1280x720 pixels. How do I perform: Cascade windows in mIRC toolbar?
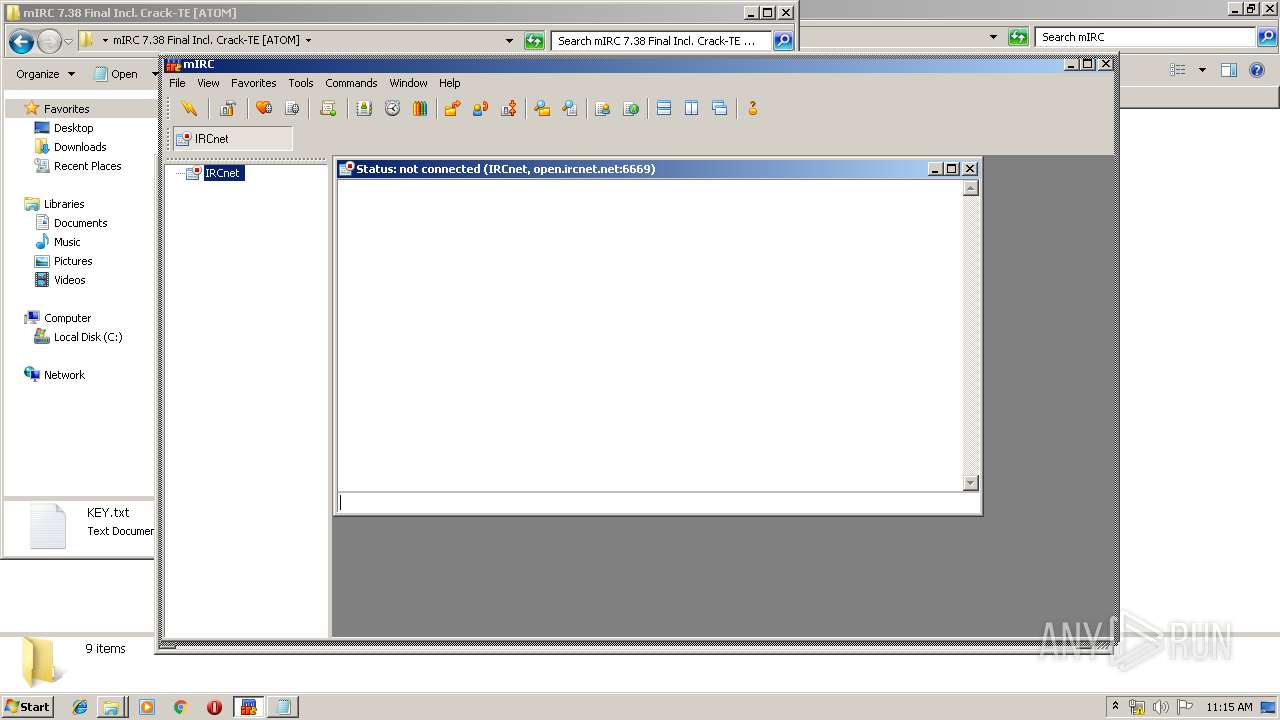pyautogui.click(x=720, y=108)
